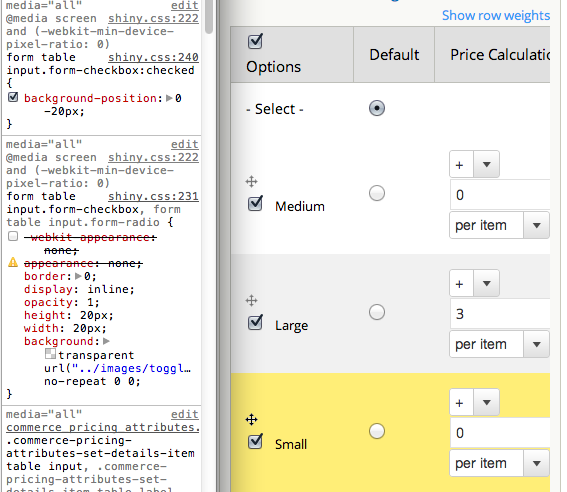567x492 pixels.
Task: Click the styles panel vertical scrollbar
Action: coord(209,16)
